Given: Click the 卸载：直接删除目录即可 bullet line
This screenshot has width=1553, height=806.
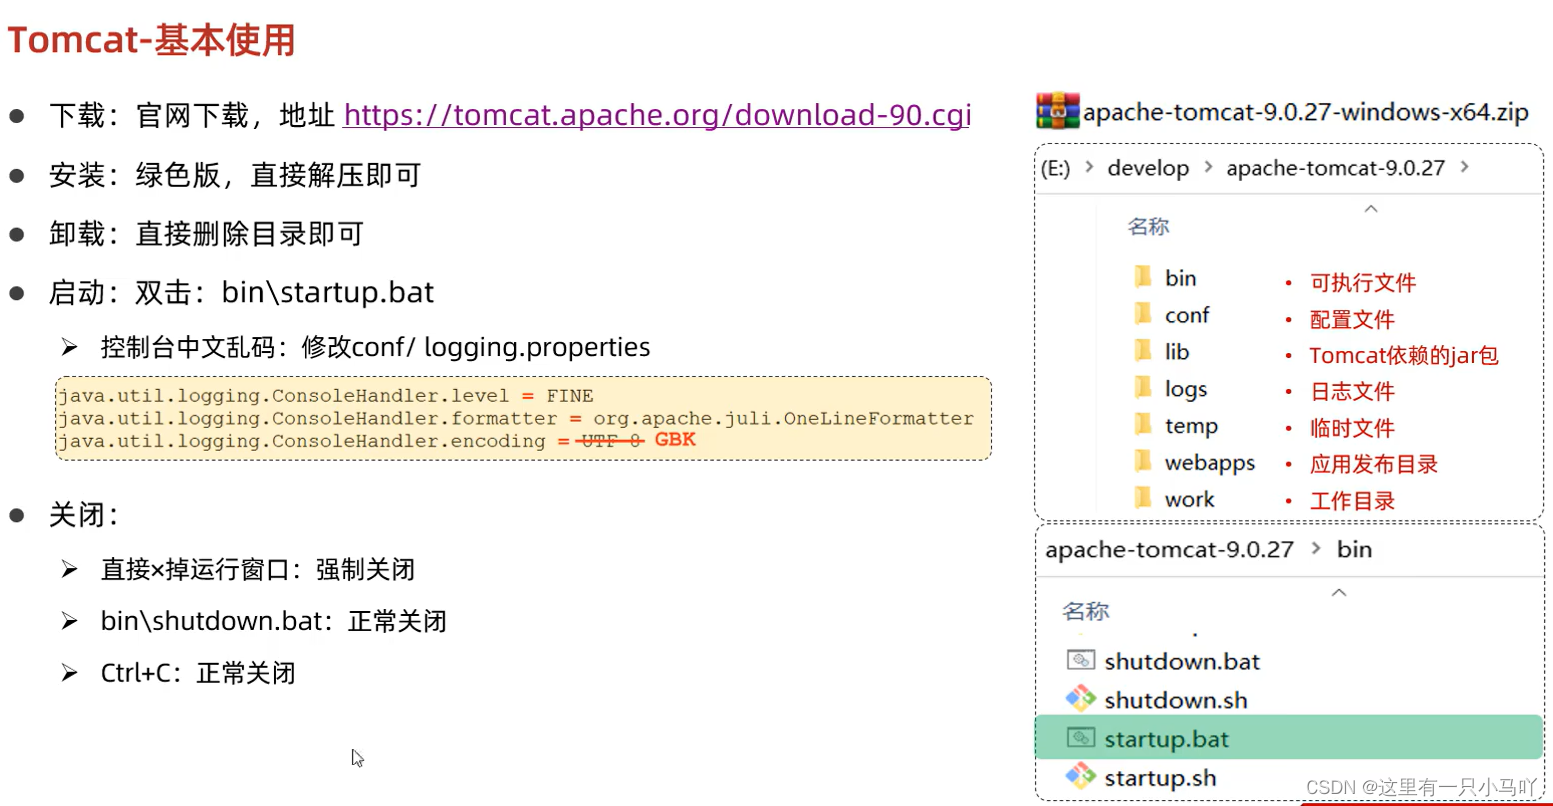Looking at the screenshot, I should pos(206,233).
